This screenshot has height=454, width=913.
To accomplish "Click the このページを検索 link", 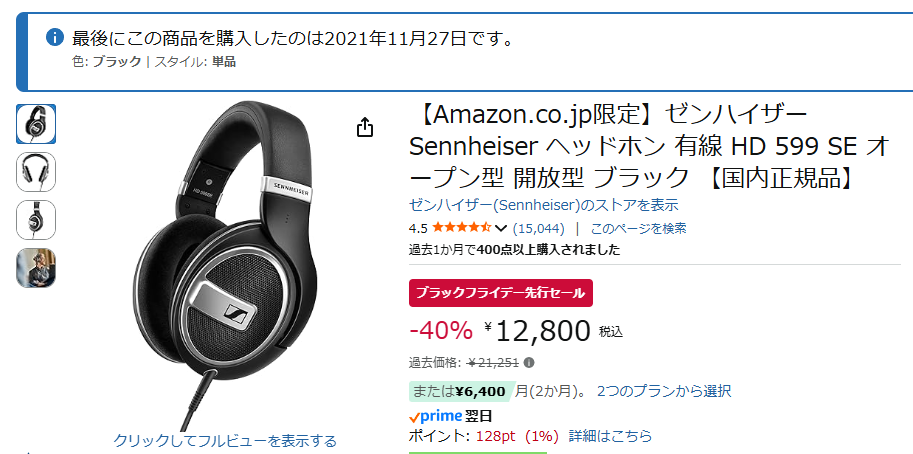I will 638,228.
